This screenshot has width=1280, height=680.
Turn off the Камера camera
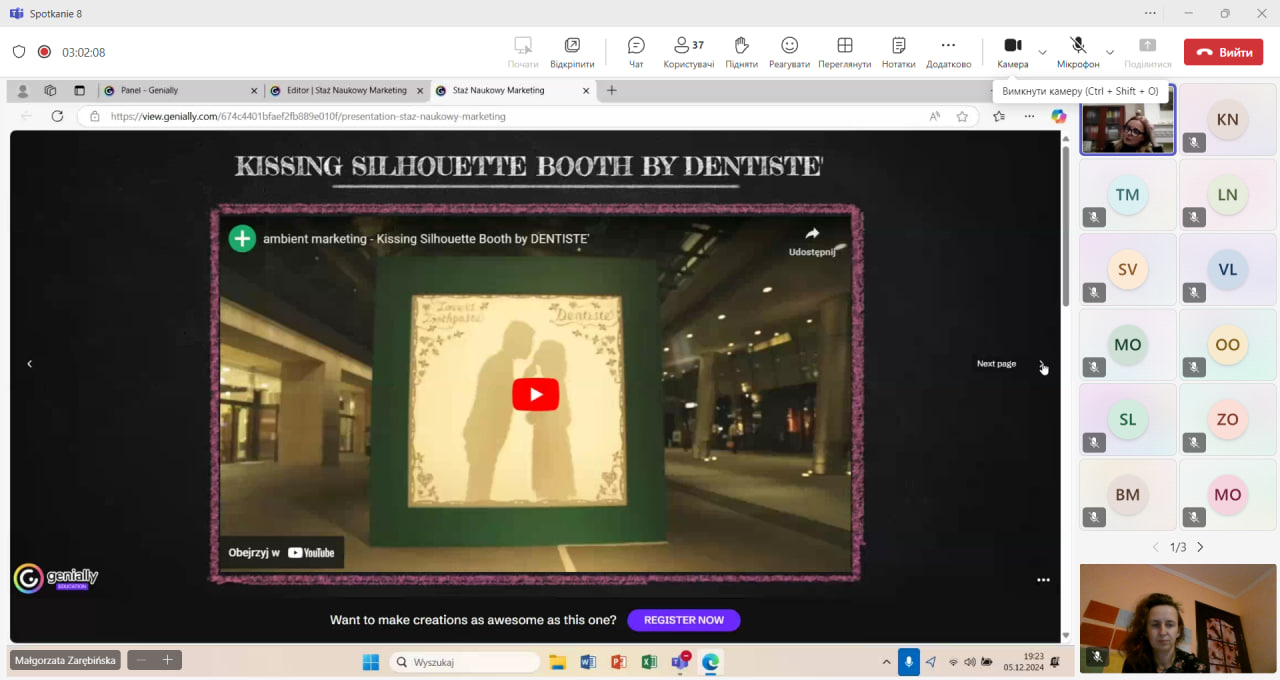click(x=1012, y=52)
